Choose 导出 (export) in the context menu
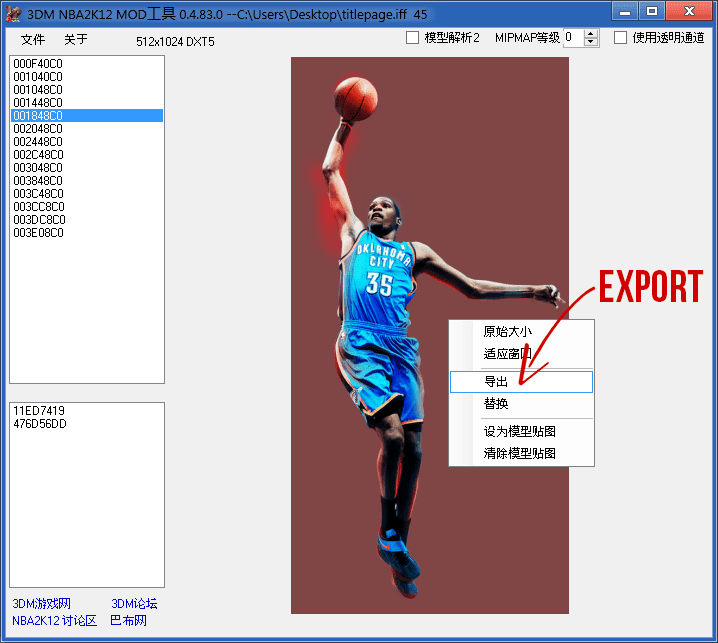Image resolution: width=718 pixels, height=643 pixels. pos(521,382)
